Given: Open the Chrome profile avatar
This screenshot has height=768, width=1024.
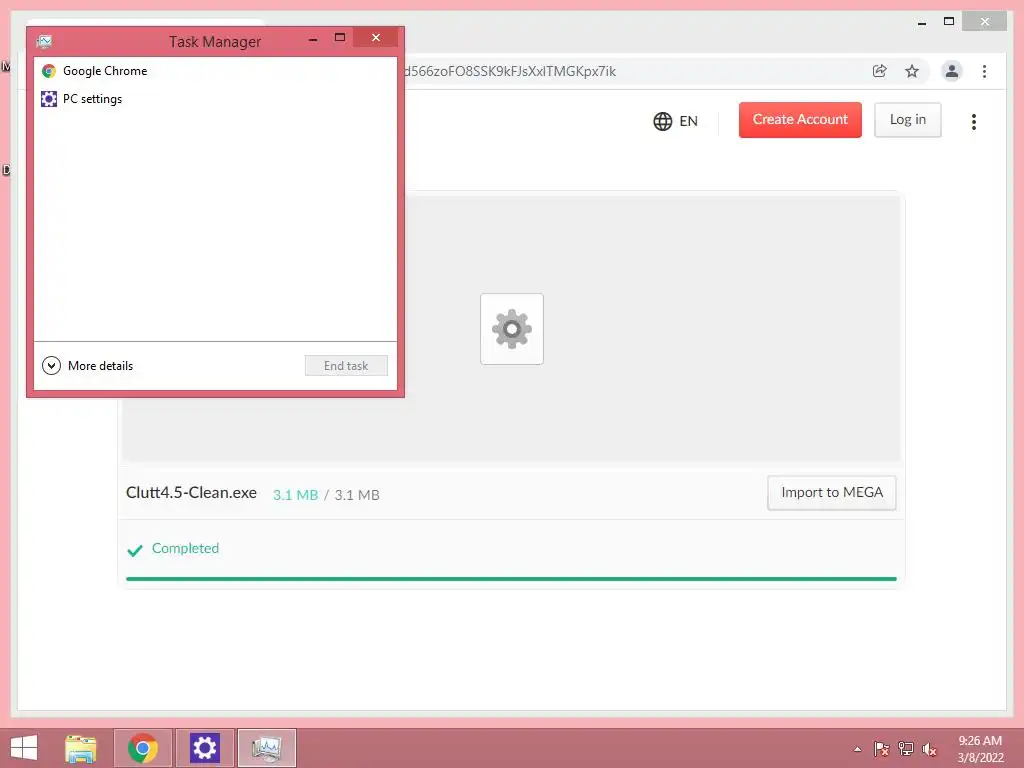Looking at the screenshot, I should point(952,71).
